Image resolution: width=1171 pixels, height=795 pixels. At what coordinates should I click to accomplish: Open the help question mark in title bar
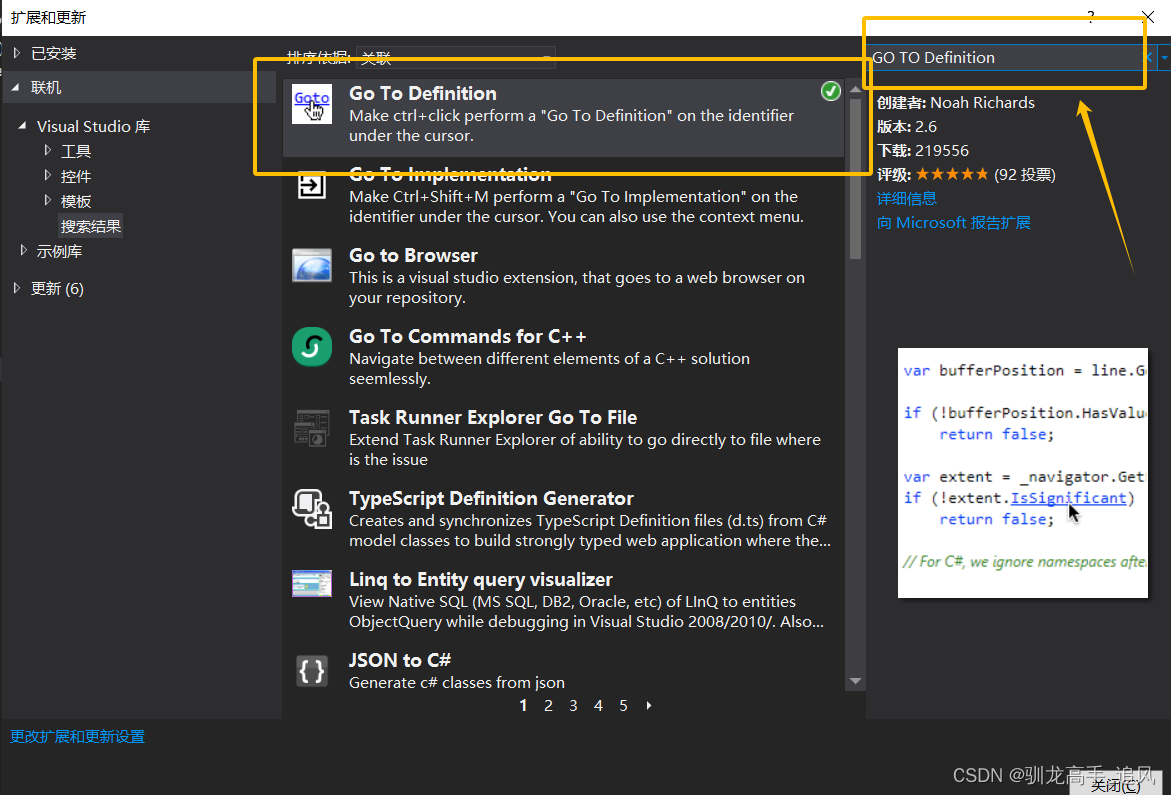(x=1090, y=16)
